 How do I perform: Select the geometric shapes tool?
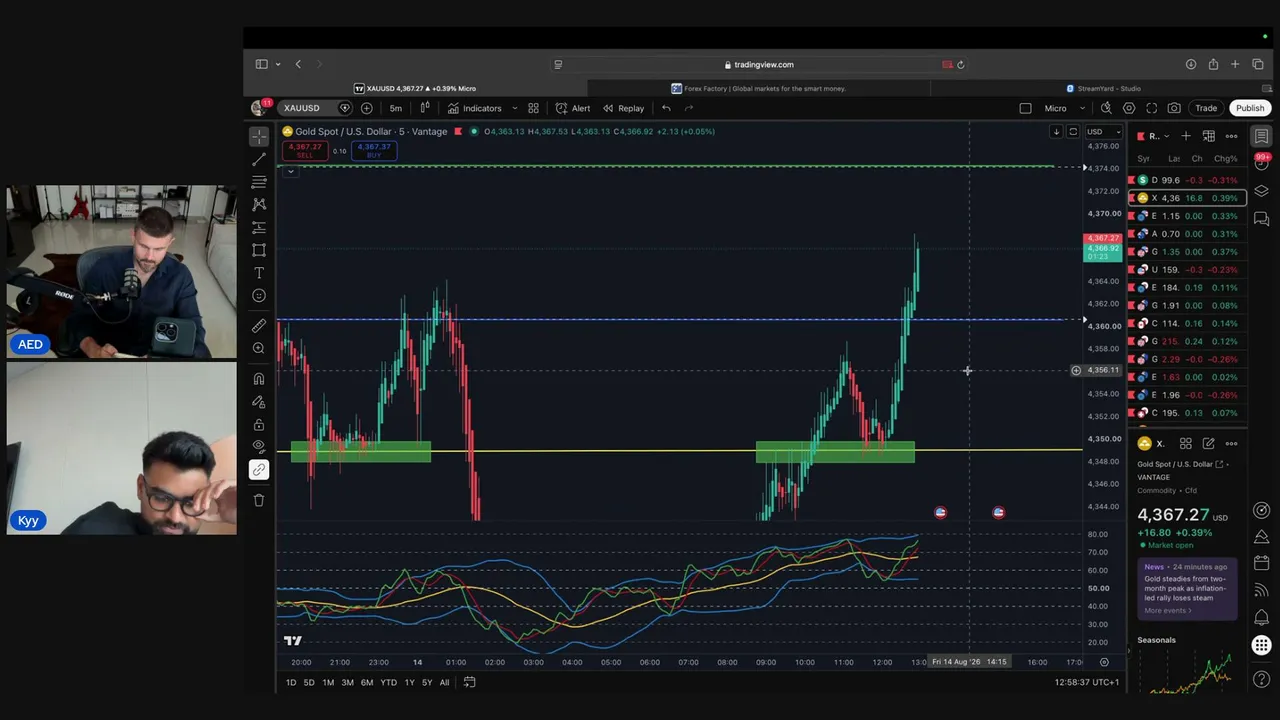(x=259, y=250)
